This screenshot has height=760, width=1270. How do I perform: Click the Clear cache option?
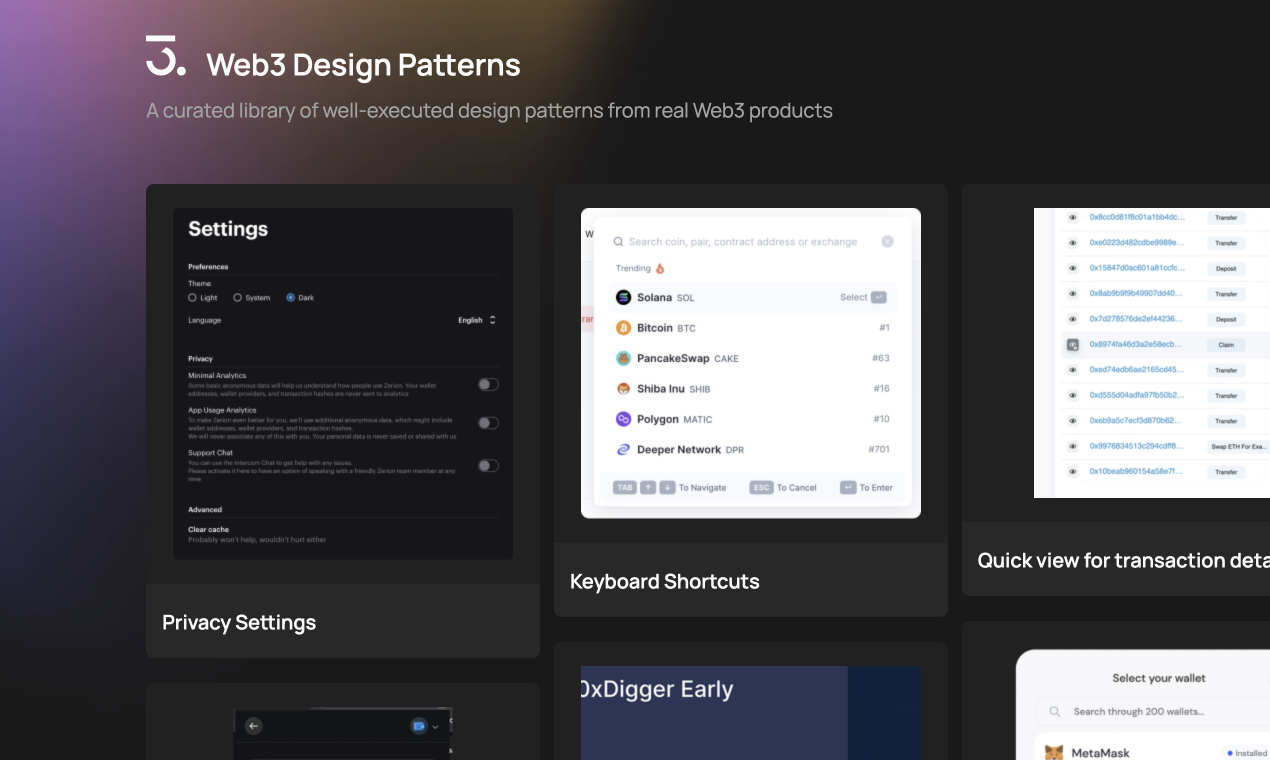click(209, 529)
